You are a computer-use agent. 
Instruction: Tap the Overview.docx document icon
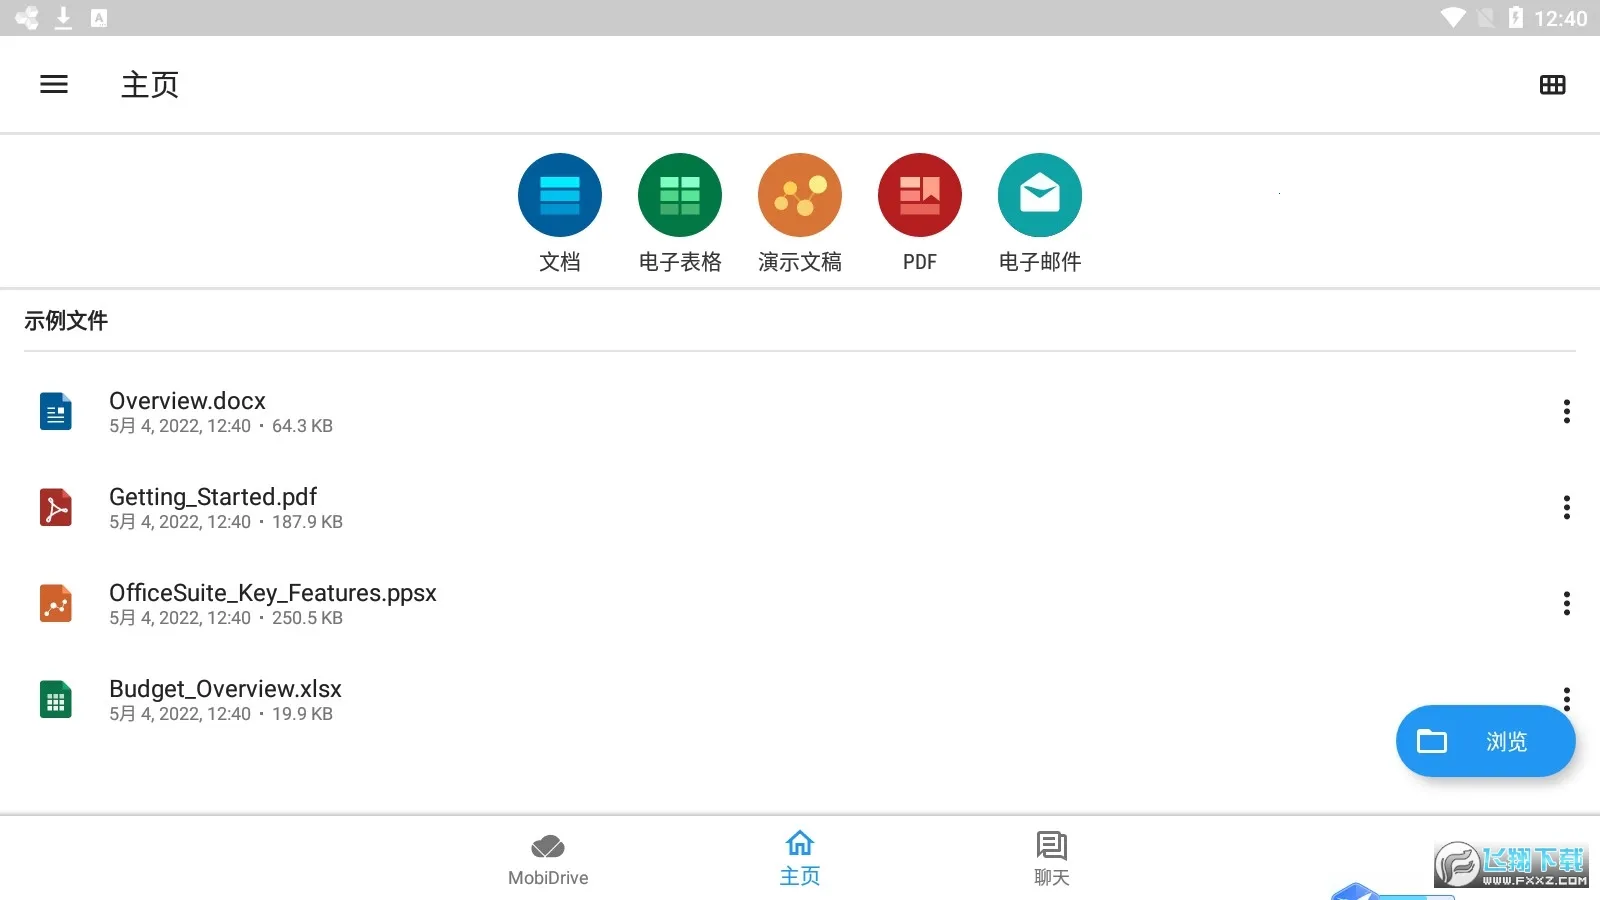56,411
